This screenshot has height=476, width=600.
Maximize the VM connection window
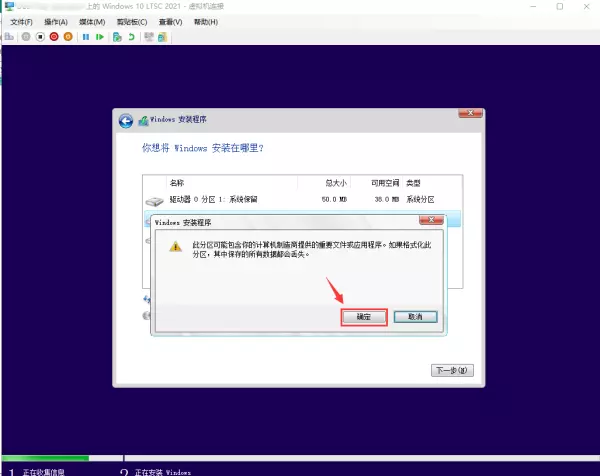coord(559,7)
